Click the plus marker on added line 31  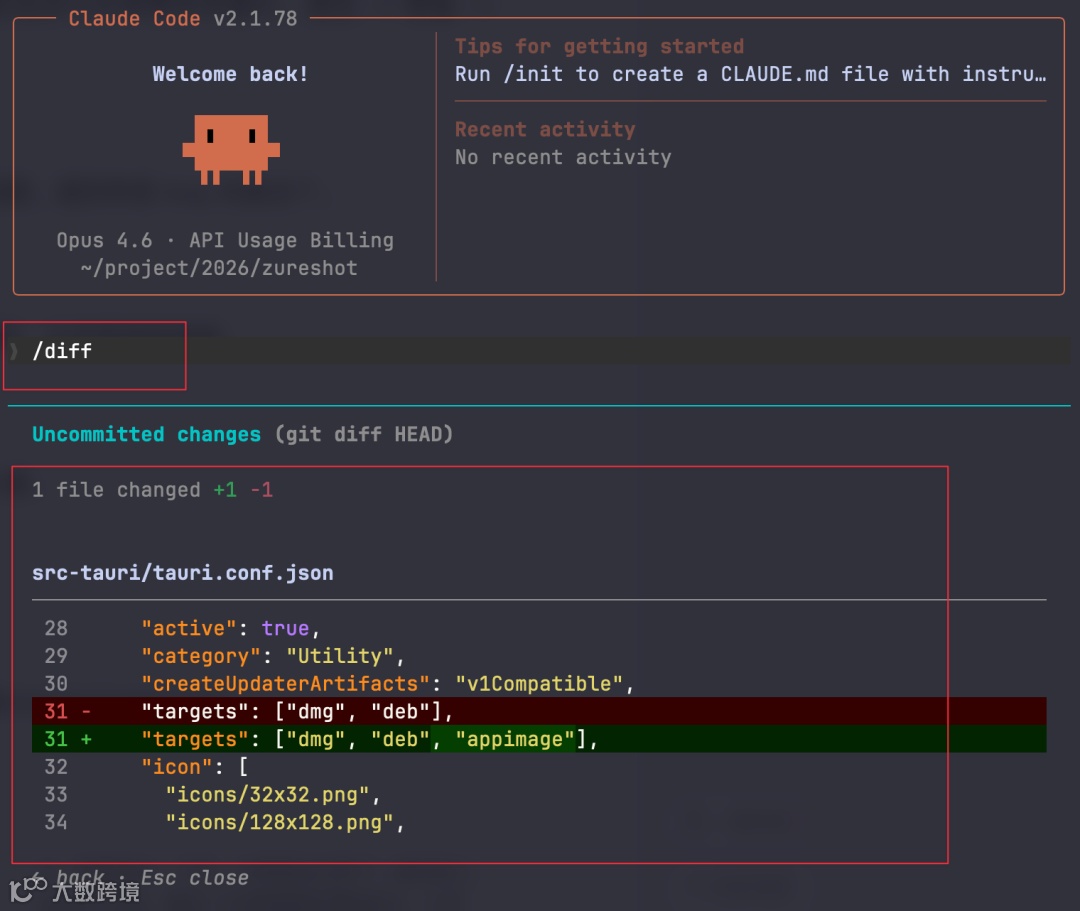[86, 739]
